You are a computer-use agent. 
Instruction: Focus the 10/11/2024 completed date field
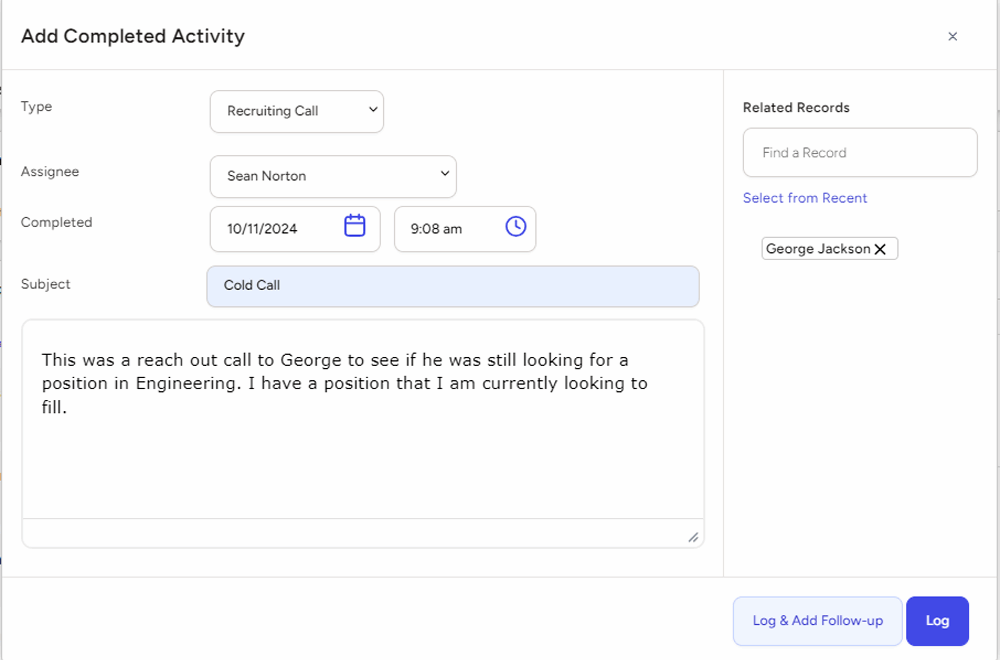coord(280,229)
